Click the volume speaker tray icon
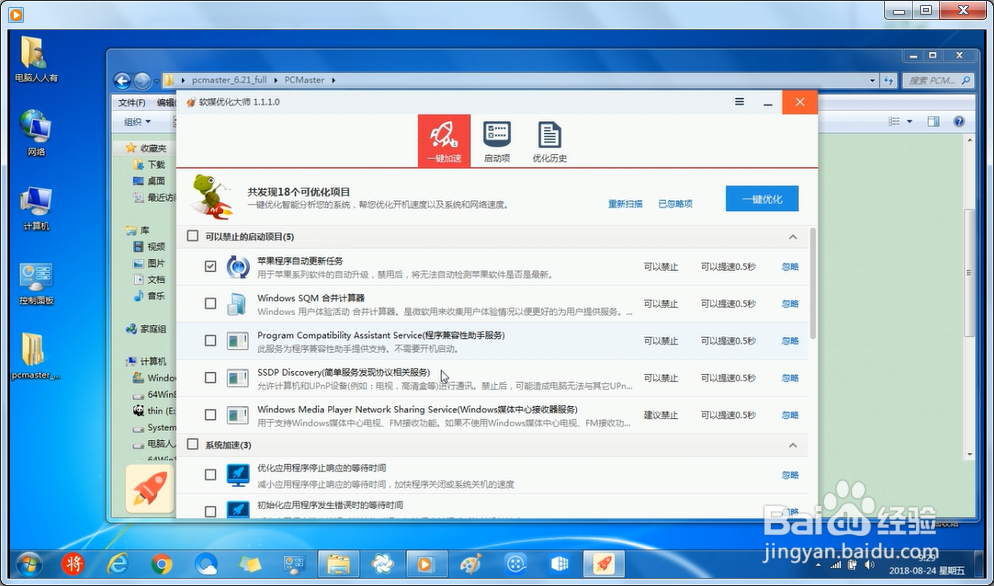Screen dimensions: 994x586 click(870, 564)
